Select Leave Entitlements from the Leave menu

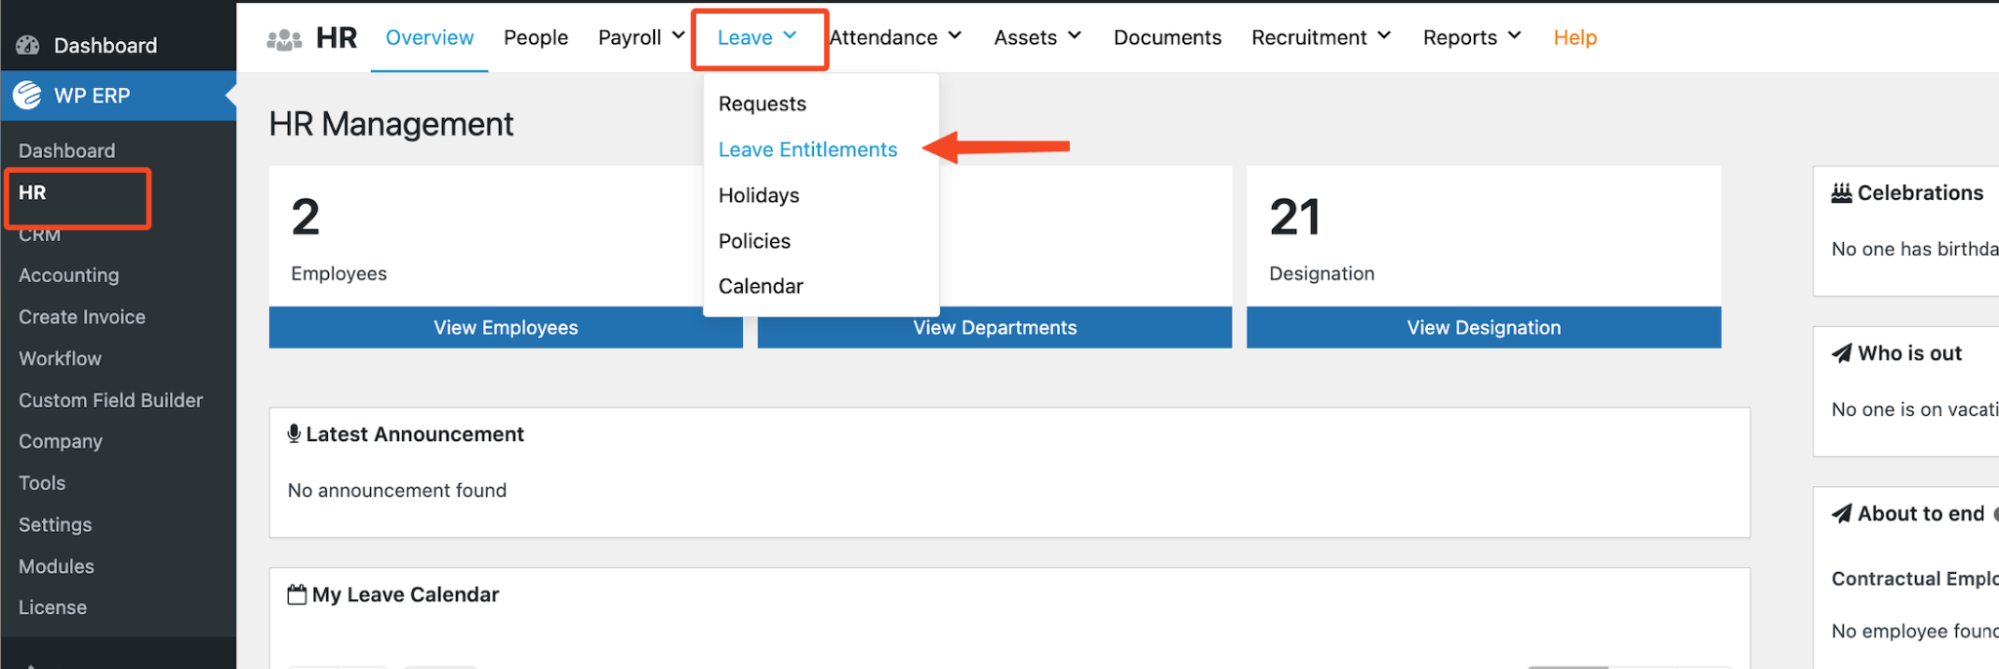pos(807,149)
